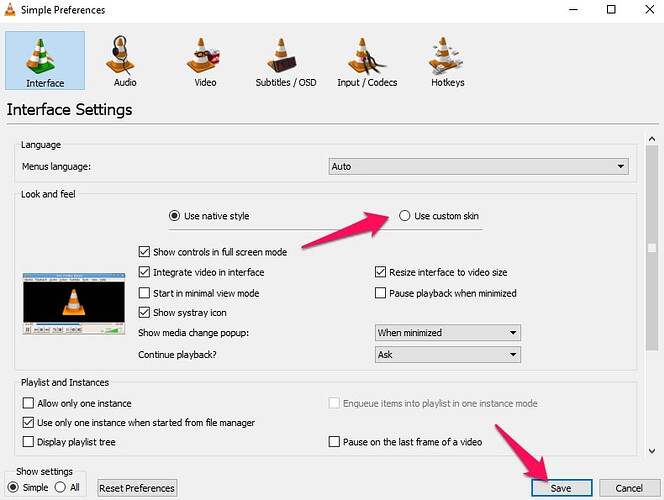Select the Use custom skin option

[405, 216]
